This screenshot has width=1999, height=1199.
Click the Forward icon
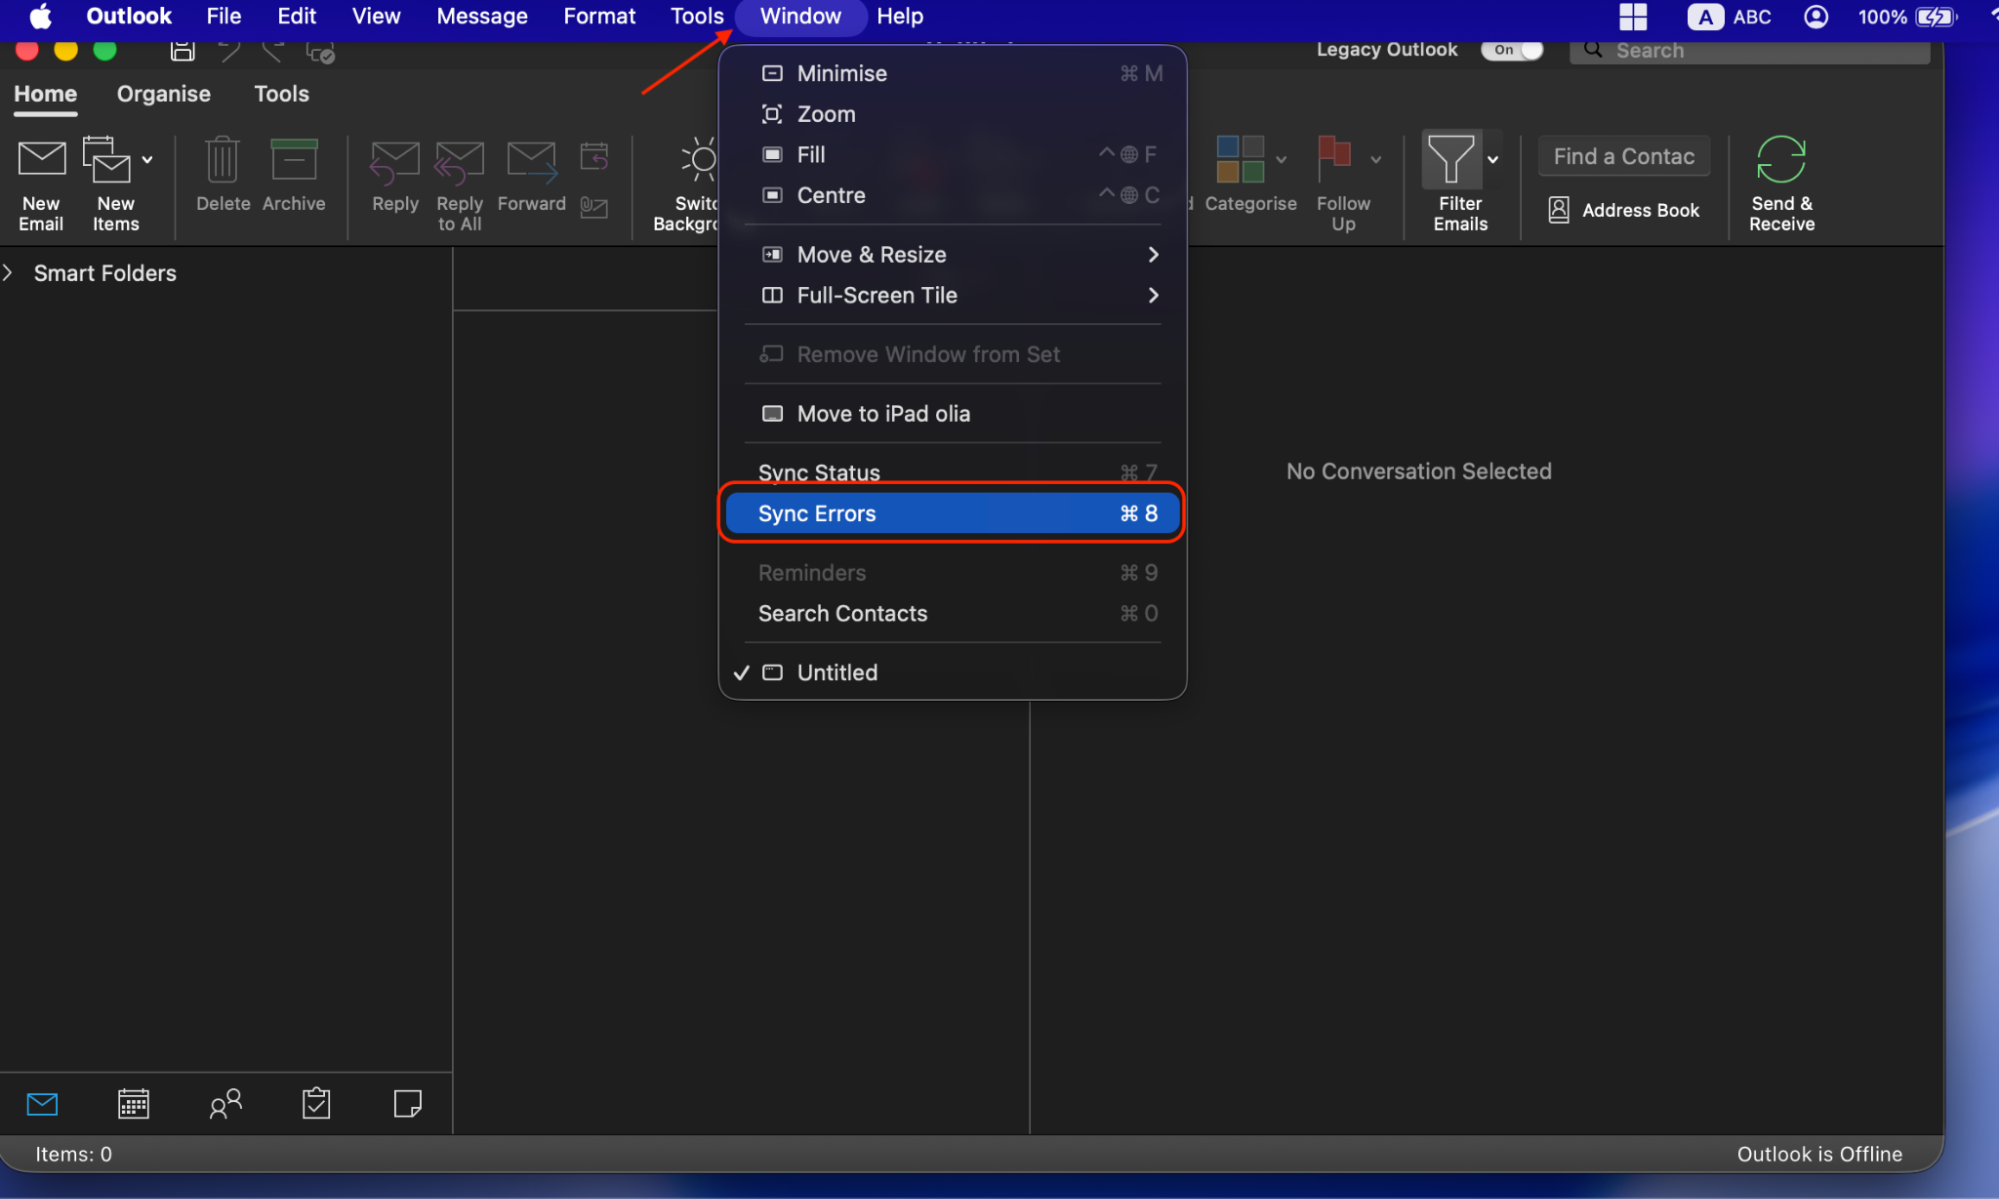pos(531,162)
